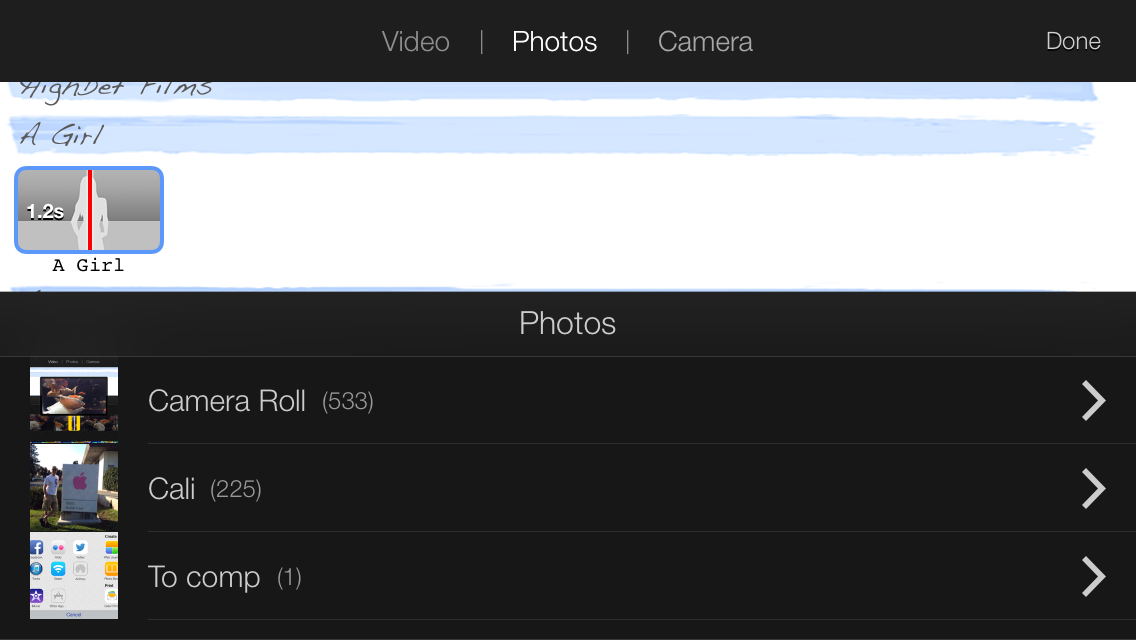The height and width of the screenshot is (640, 1136).
Task: Switch to the Video tab
Action: click(x=415, y=41)
